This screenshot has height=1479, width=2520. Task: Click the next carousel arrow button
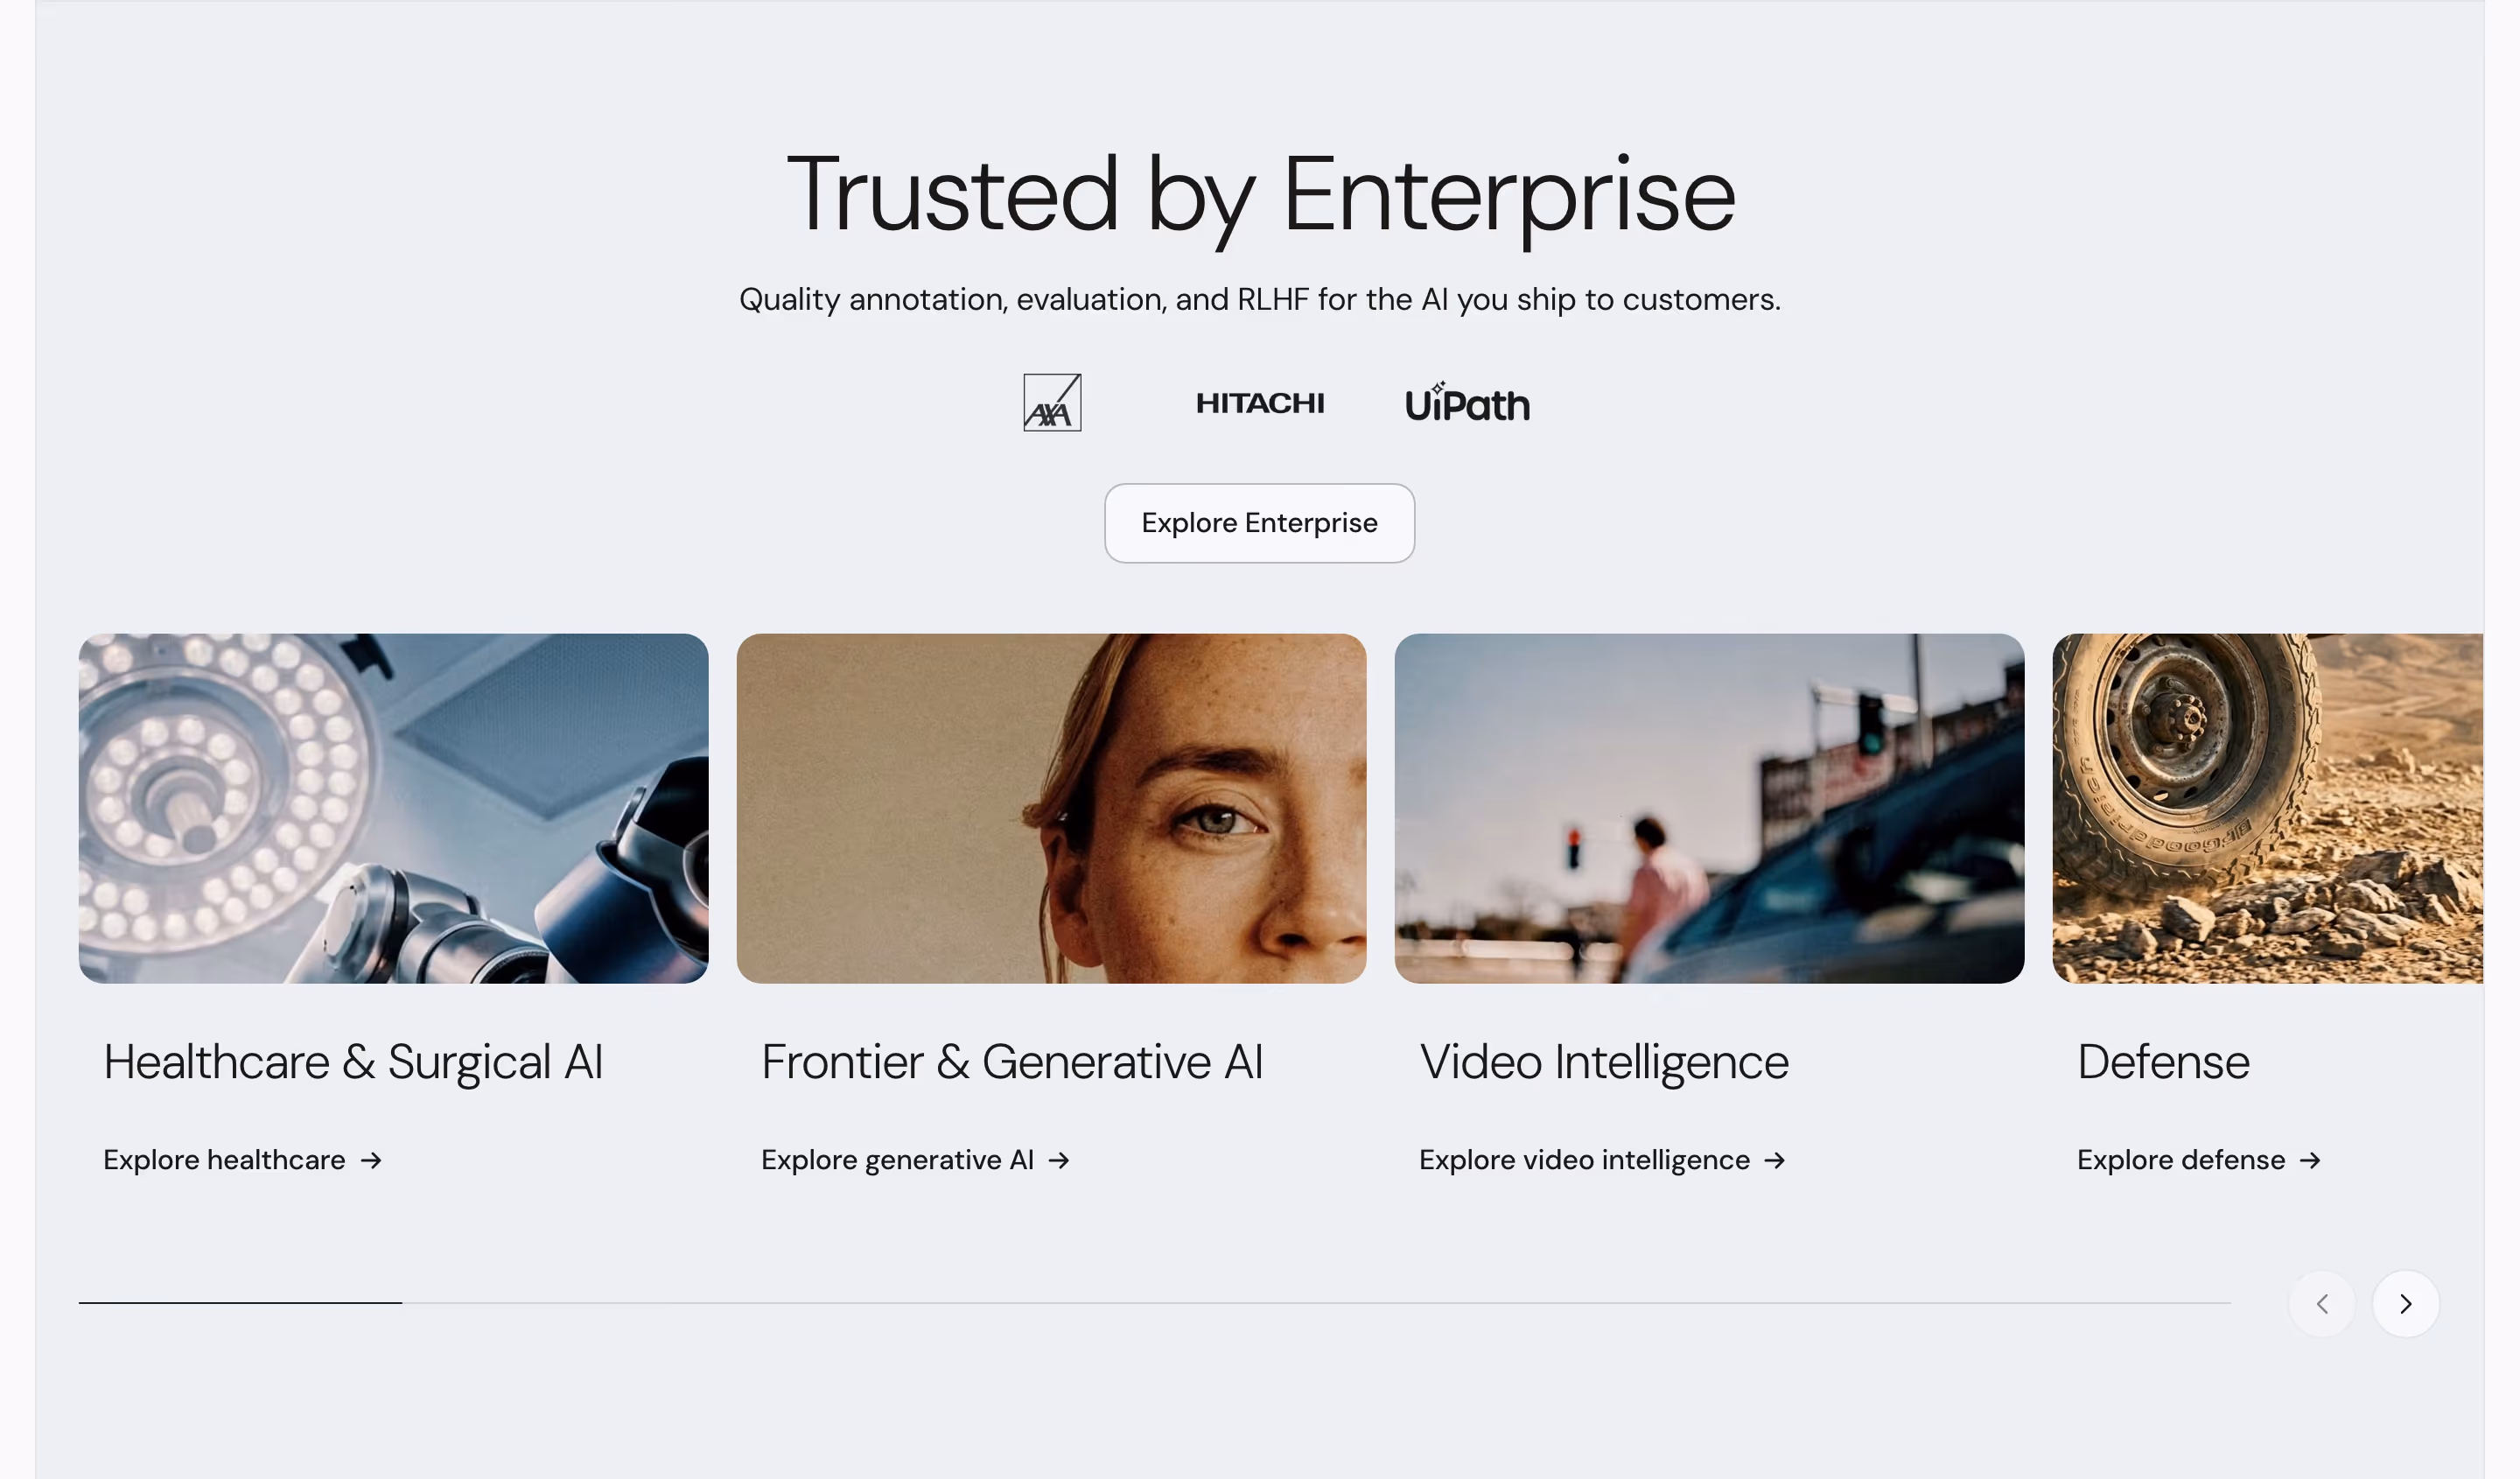[2405, 1304]
